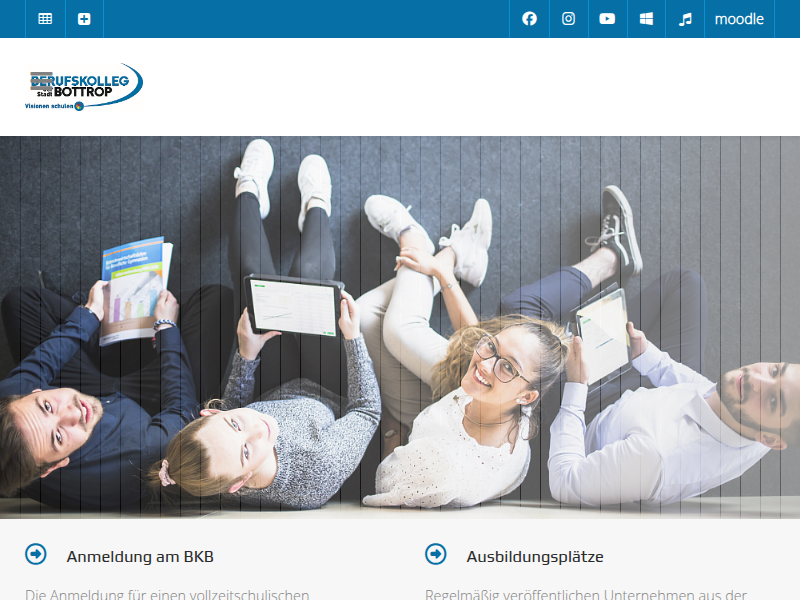Click the plus square icon
800x600 pixels.
tap(84, 19)
